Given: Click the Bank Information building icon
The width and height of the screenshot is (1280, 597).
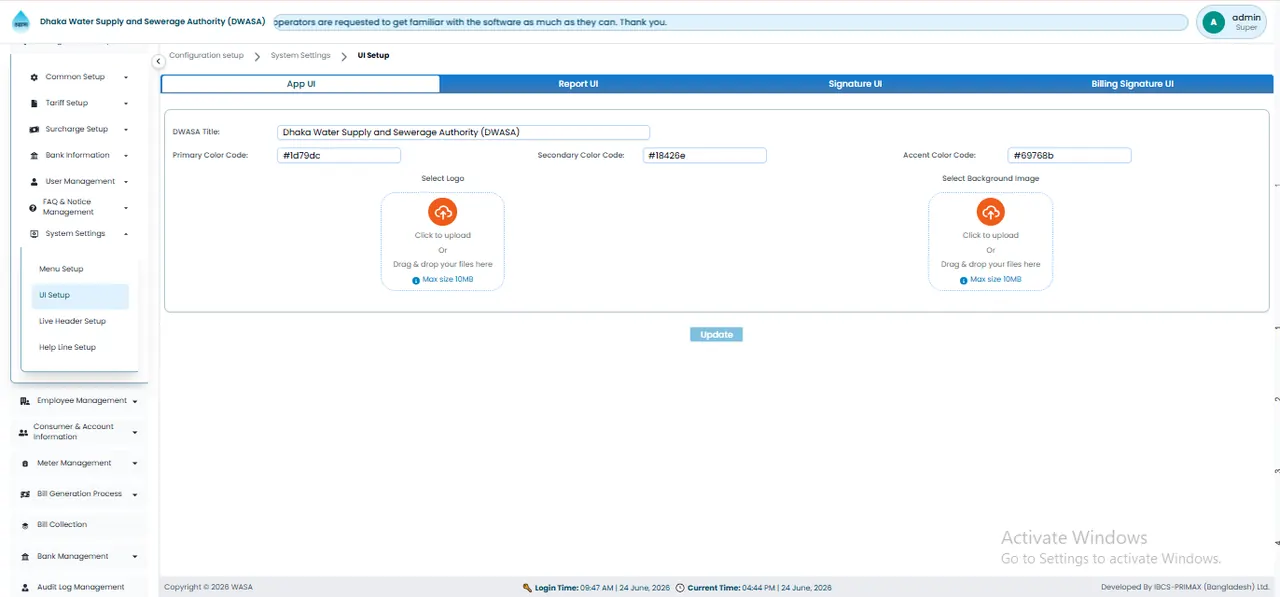Looking at the screenshot, I should pyautogui.click(x=35, y=155).
